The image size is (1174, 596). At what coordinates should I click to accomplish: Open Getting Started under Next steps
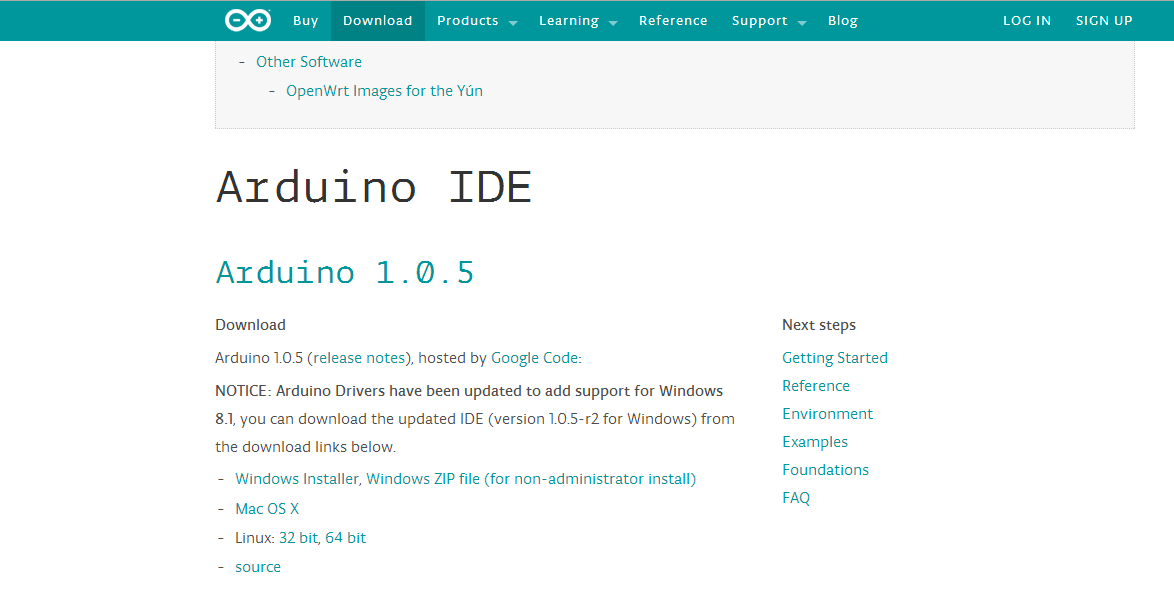[835, 358]
